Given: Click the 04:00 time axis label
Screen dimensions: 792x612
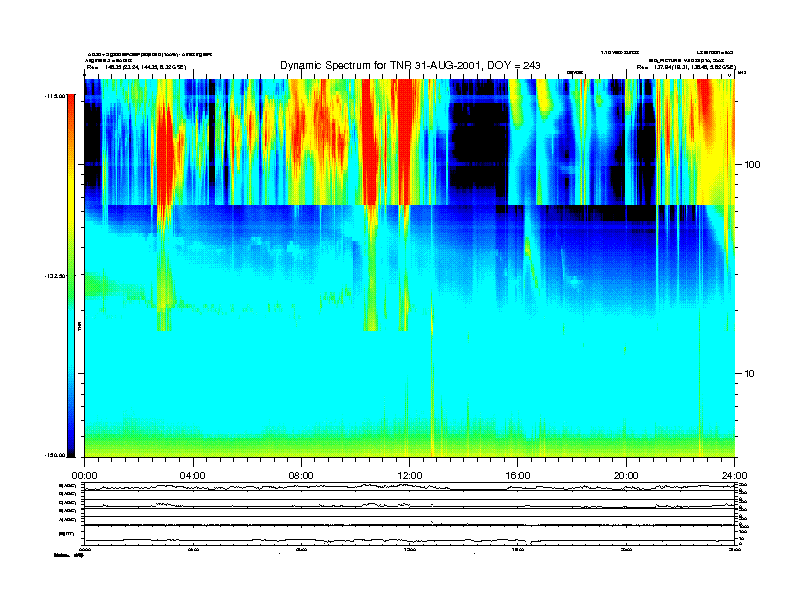Looking at the screenshot, I should [193, 476].
